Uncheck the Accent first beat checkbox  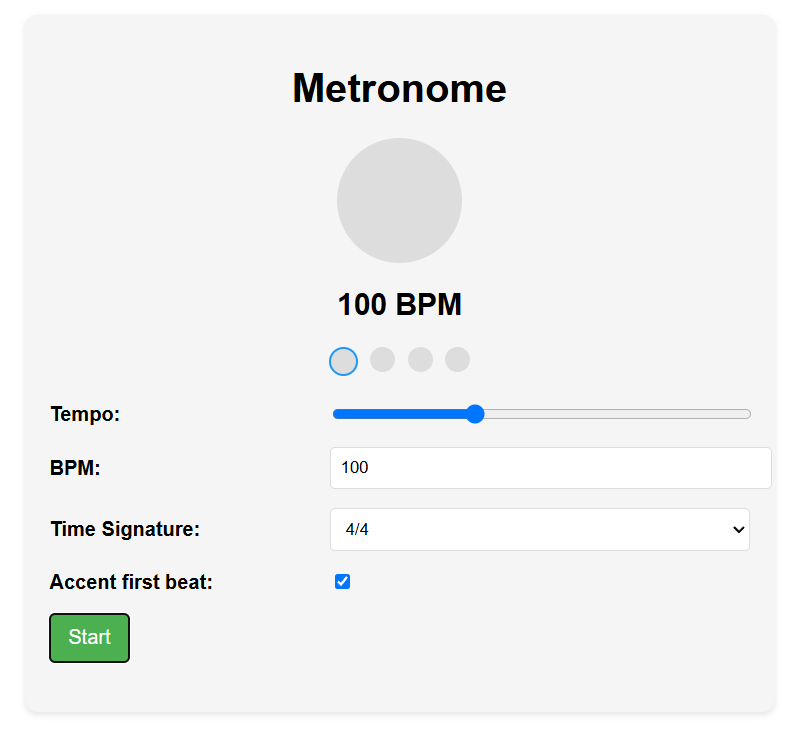pos(342,581)
